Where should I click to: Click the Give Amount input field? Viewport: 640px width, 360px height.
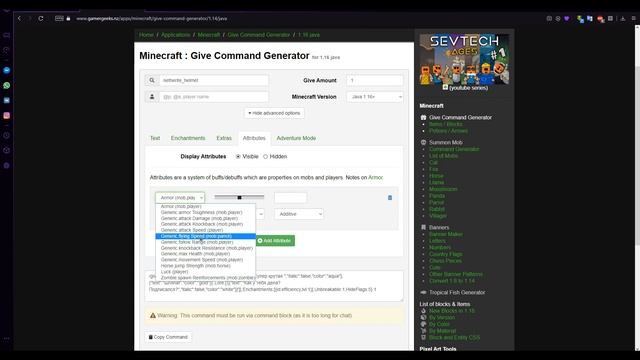375,80
